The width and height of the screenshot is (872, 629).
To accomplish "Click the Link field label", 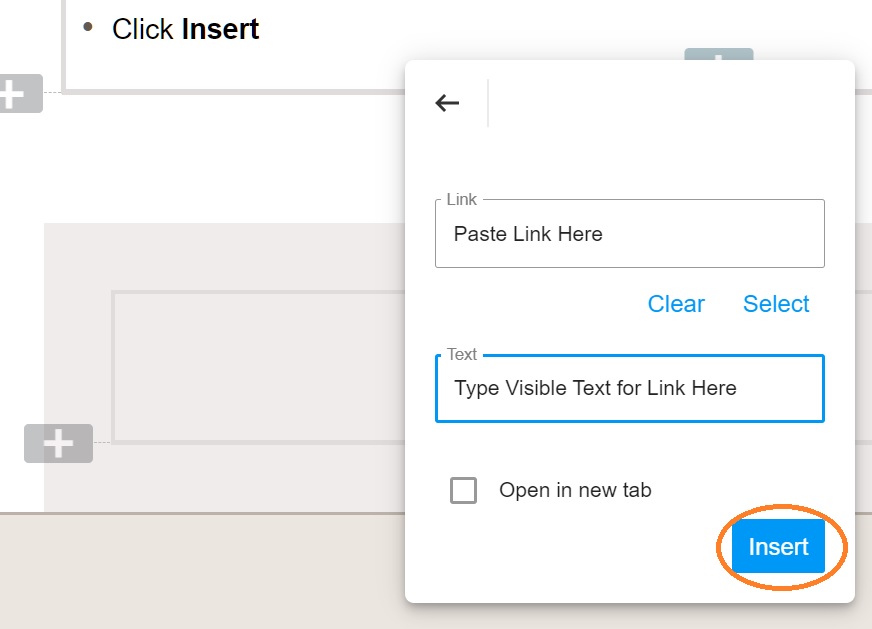I will coord(462,199).
